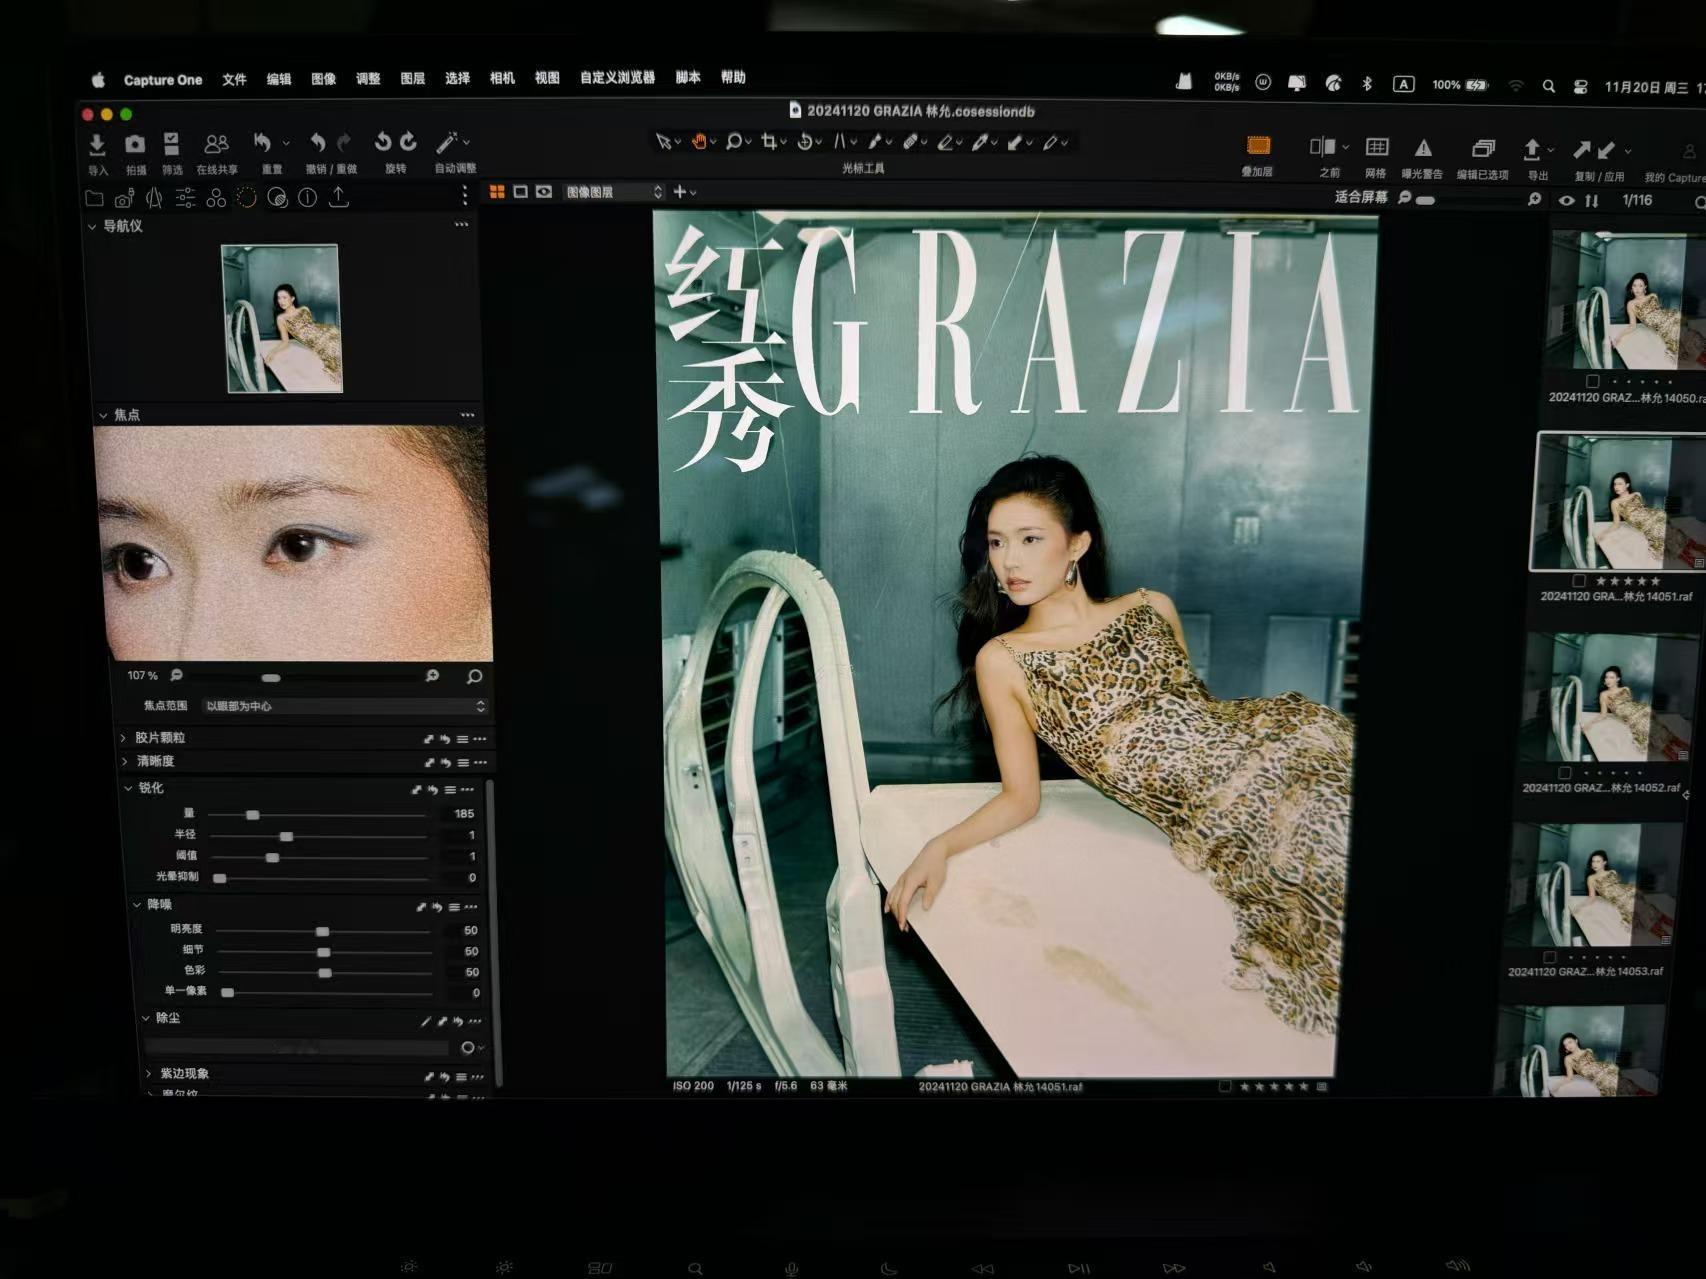Click the copy adjustments arrow in 复制/应用
Screen dimensions: 1706x1279
pos(1581,150)
